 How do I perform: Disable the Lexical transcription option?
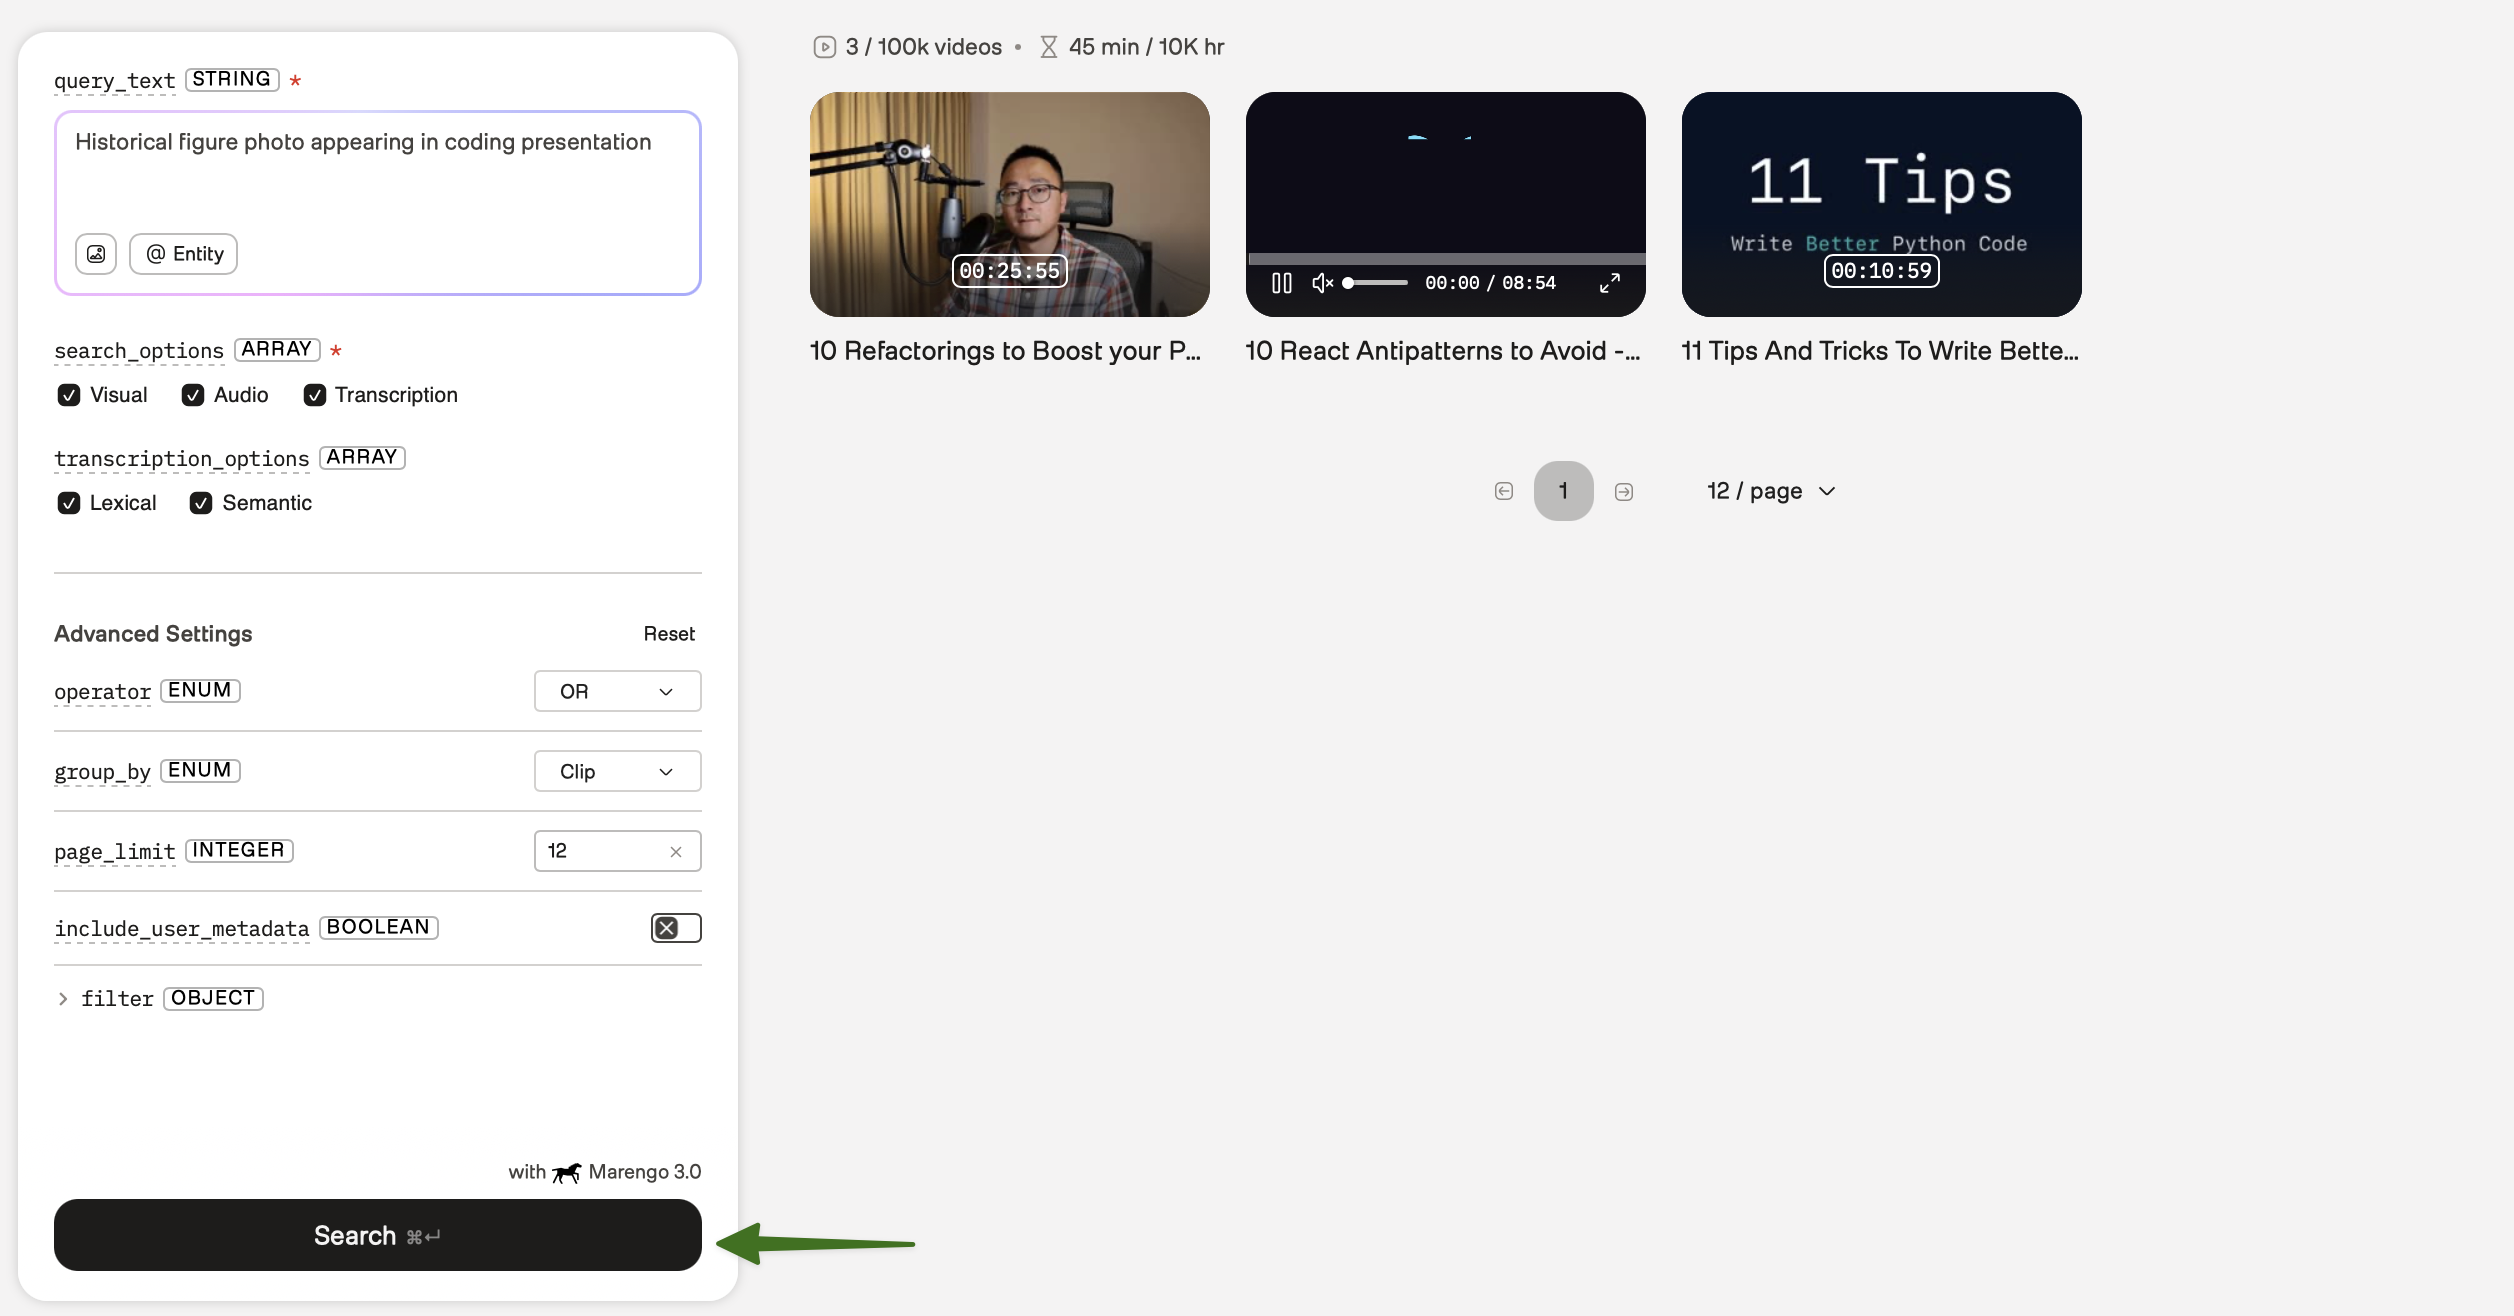click(x=69, y=503)
